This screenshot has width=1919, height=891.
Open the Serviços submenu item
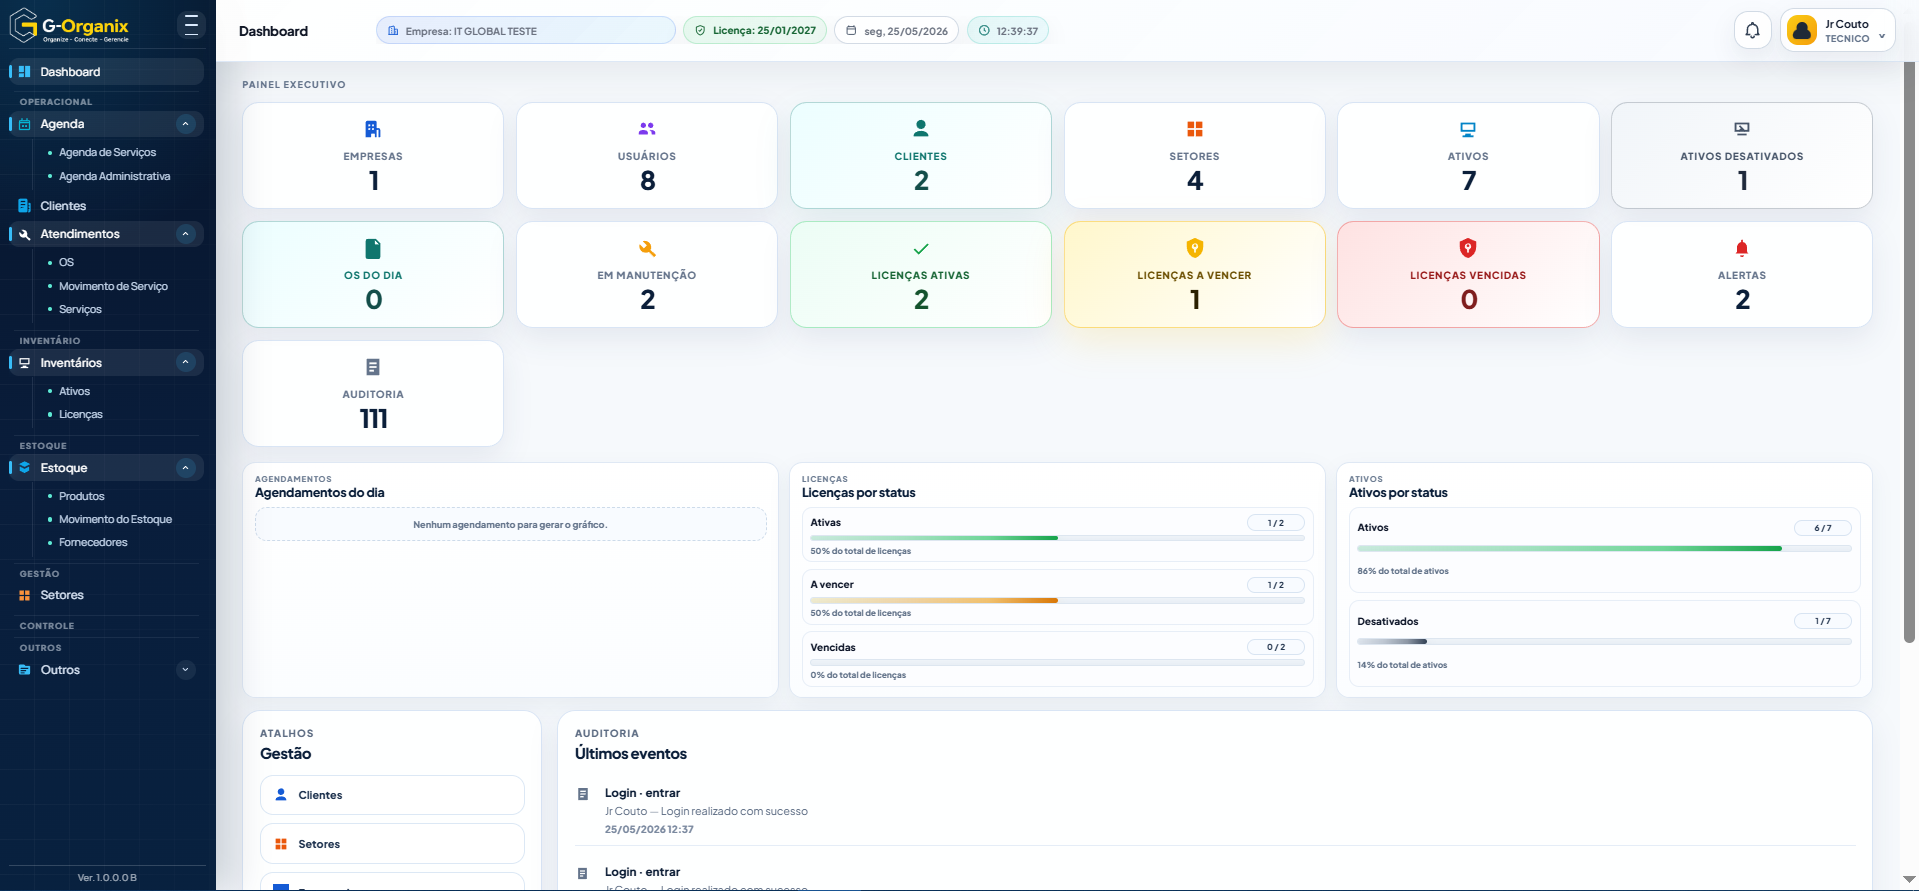pyautogui.click(x=80, y=309)
